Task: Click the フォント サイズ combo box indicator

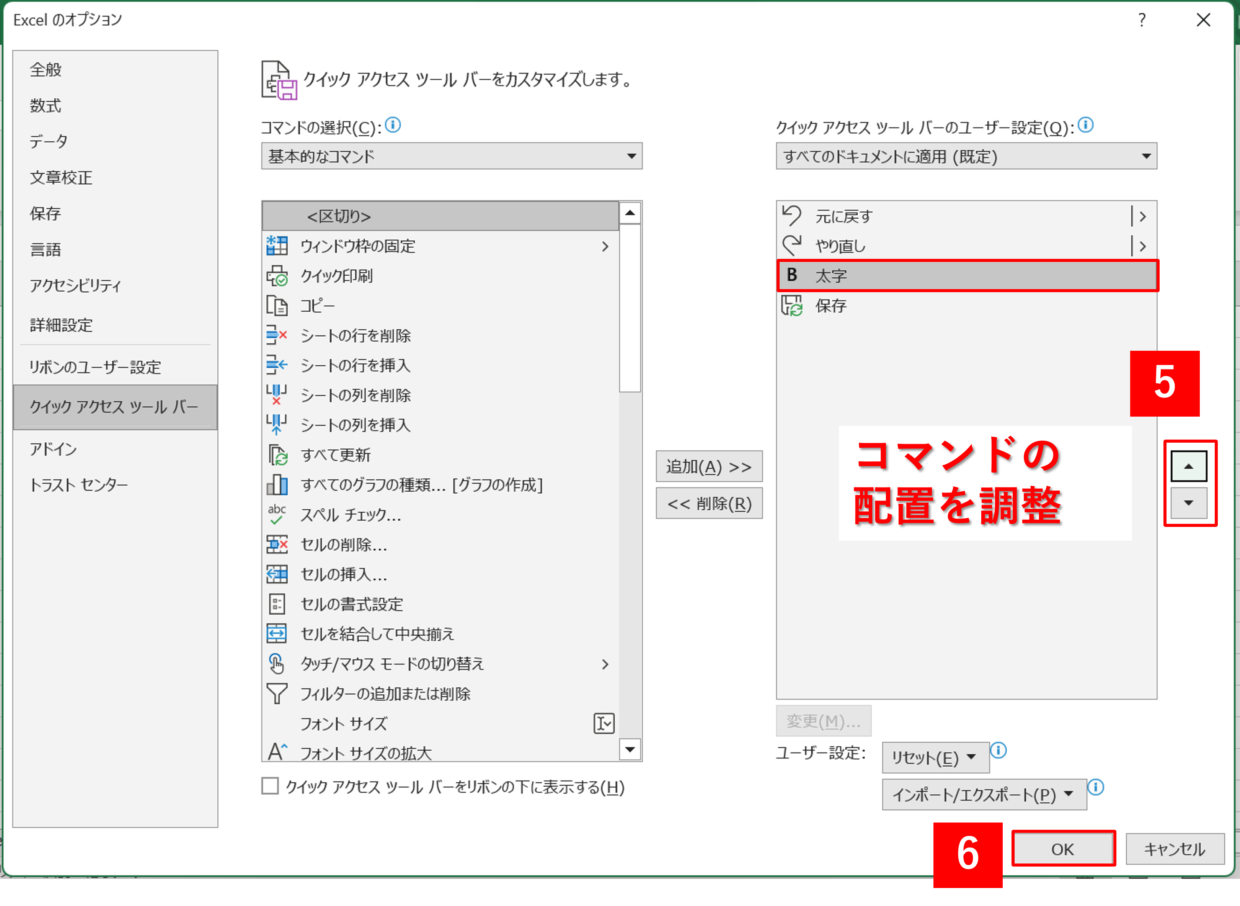Action: [604, 723]
